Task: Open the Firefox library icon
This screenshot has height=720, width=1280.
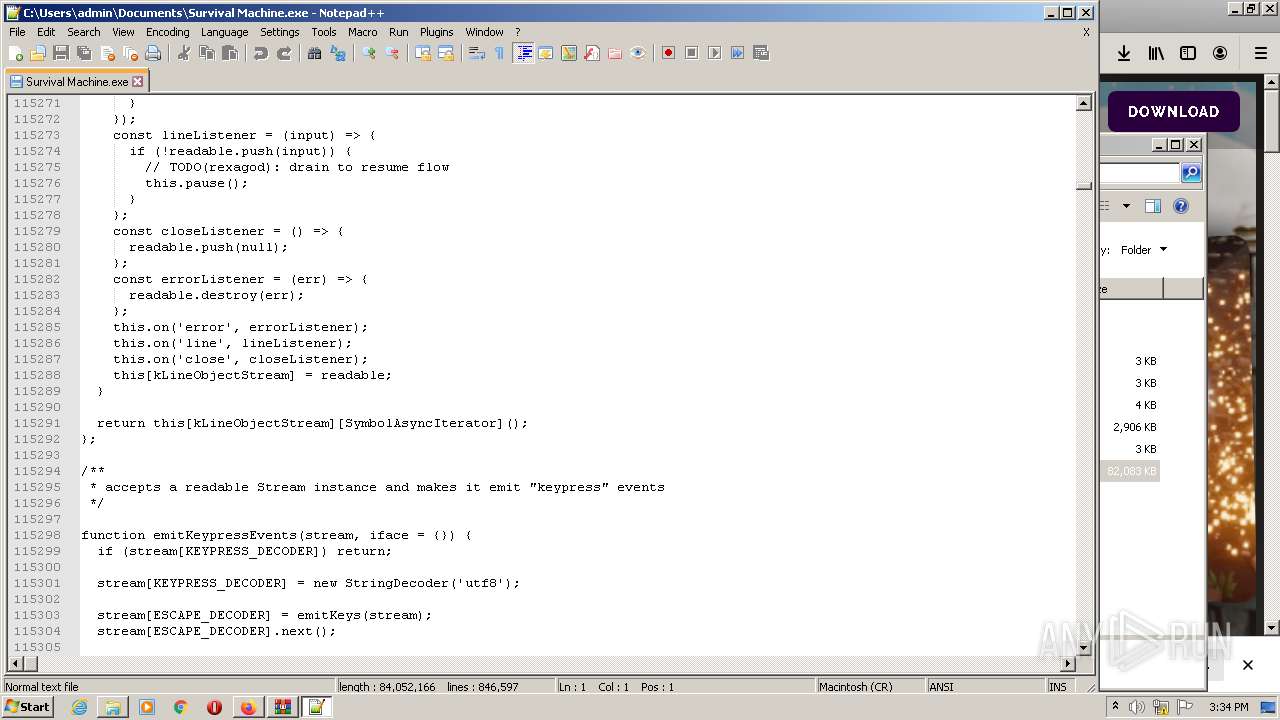Action: 1156,53
